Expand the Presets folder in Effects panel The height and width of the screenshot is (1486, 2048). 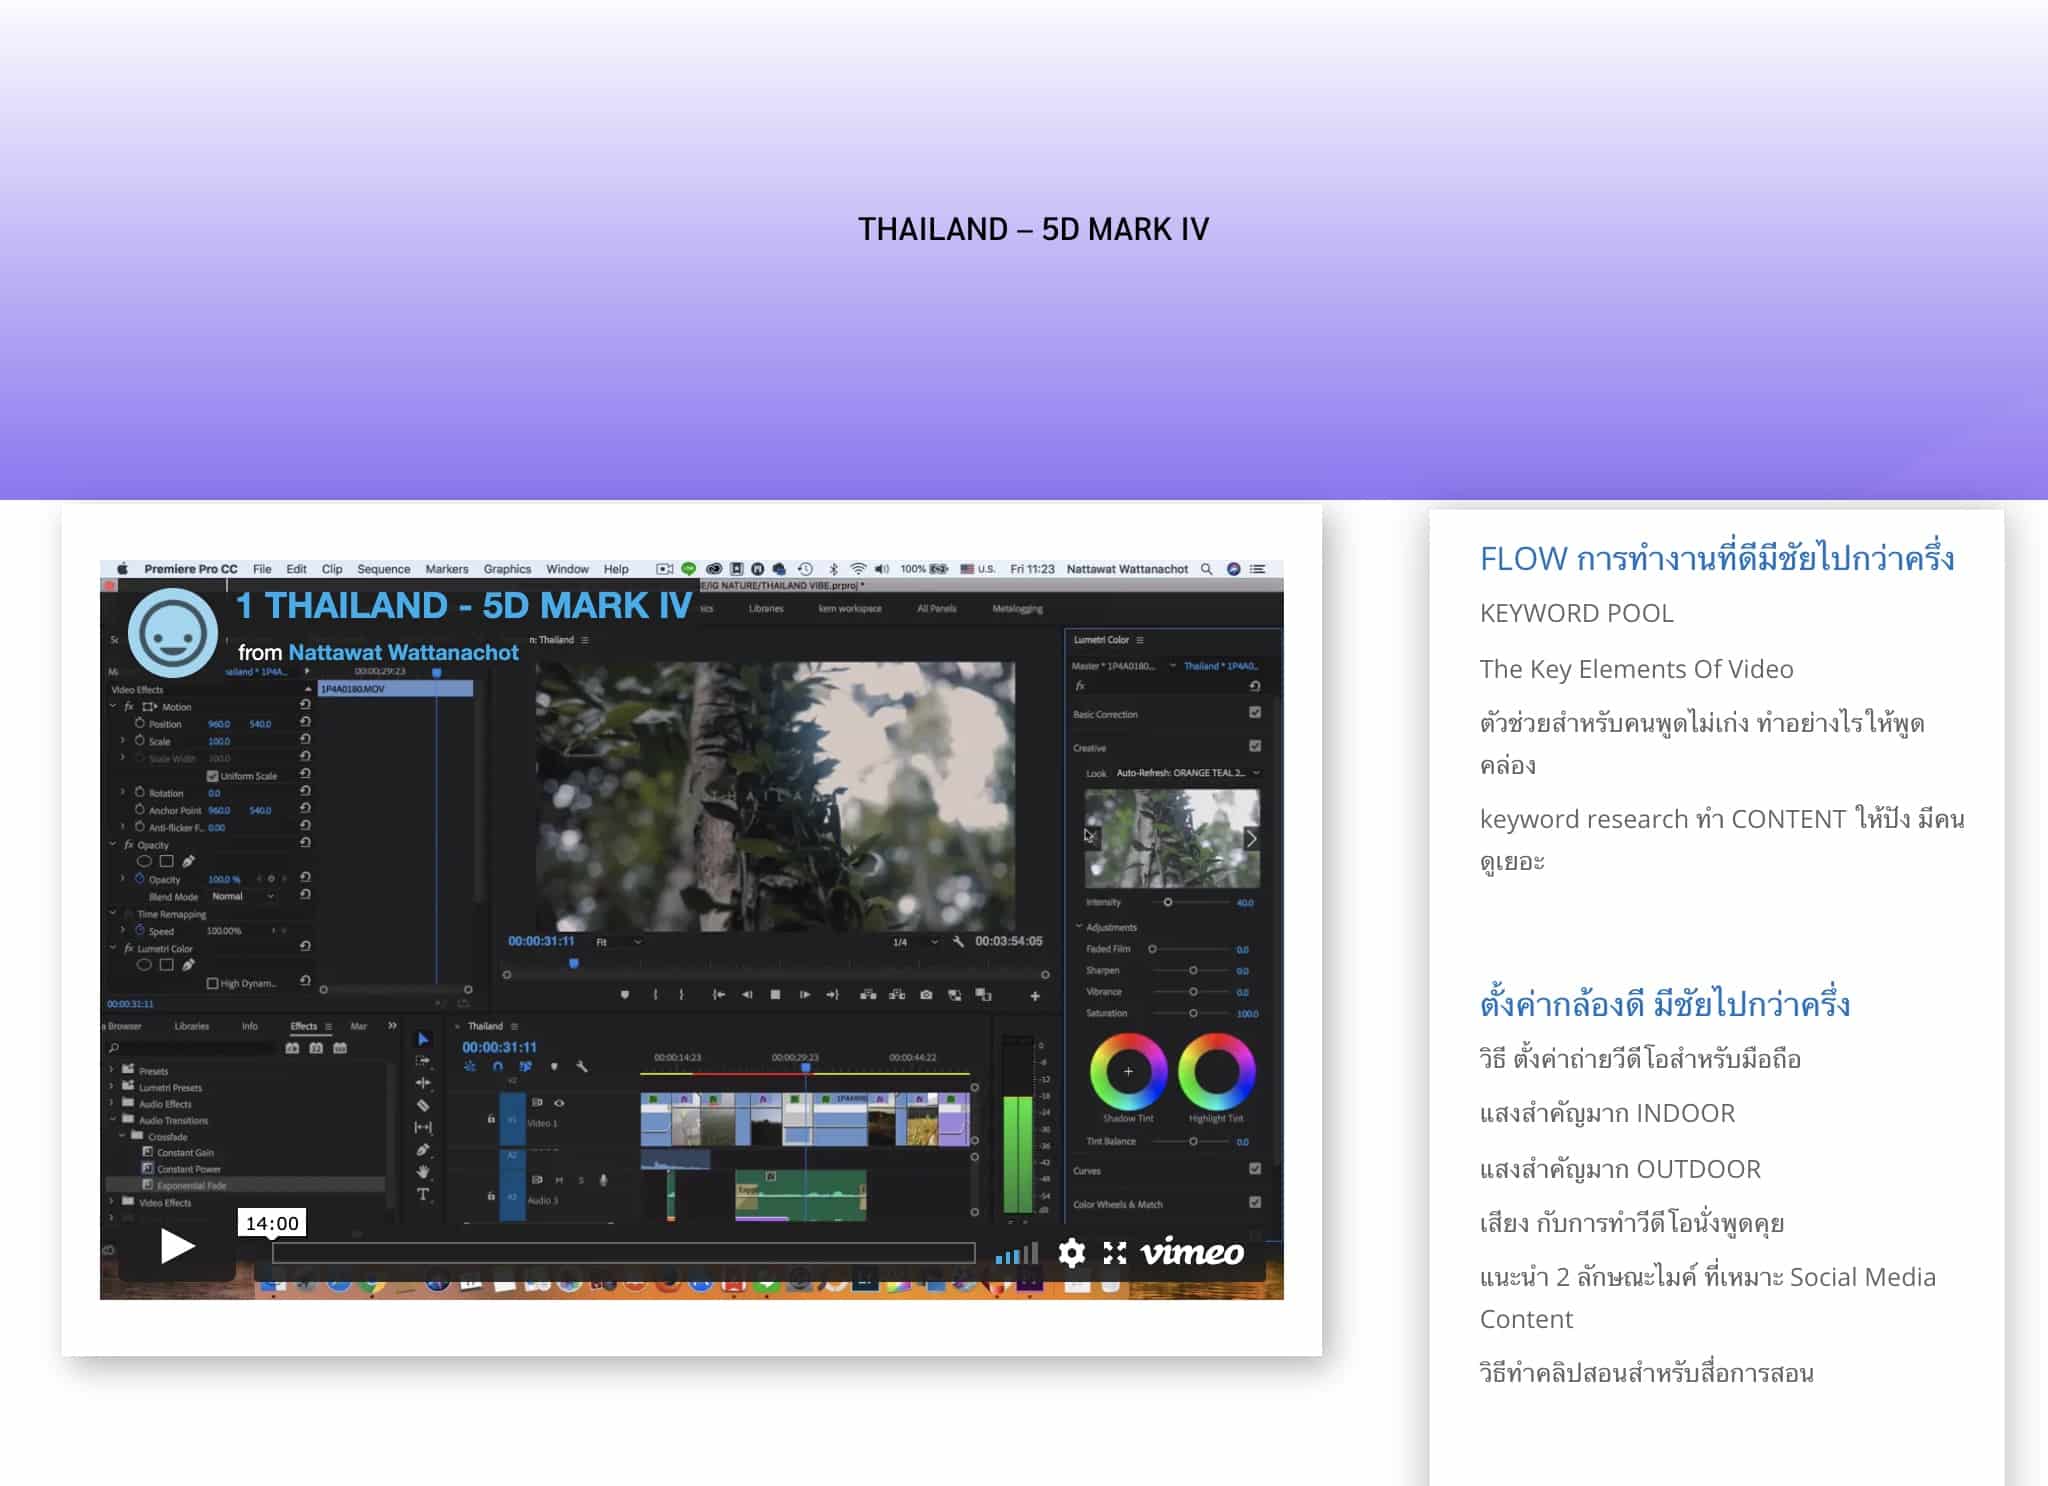[111, 1070]
